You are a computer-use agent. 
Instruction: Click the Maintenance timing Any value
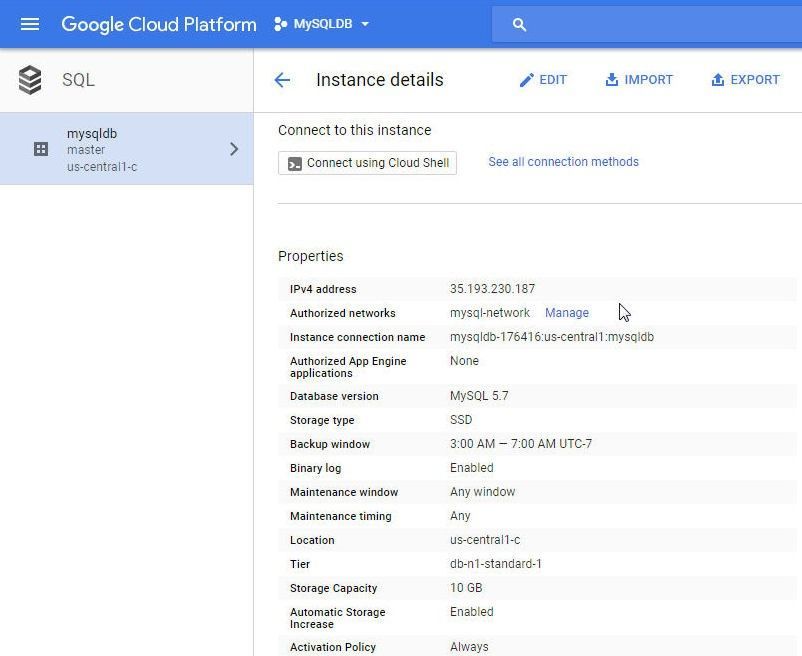click(x=460, y=516)
